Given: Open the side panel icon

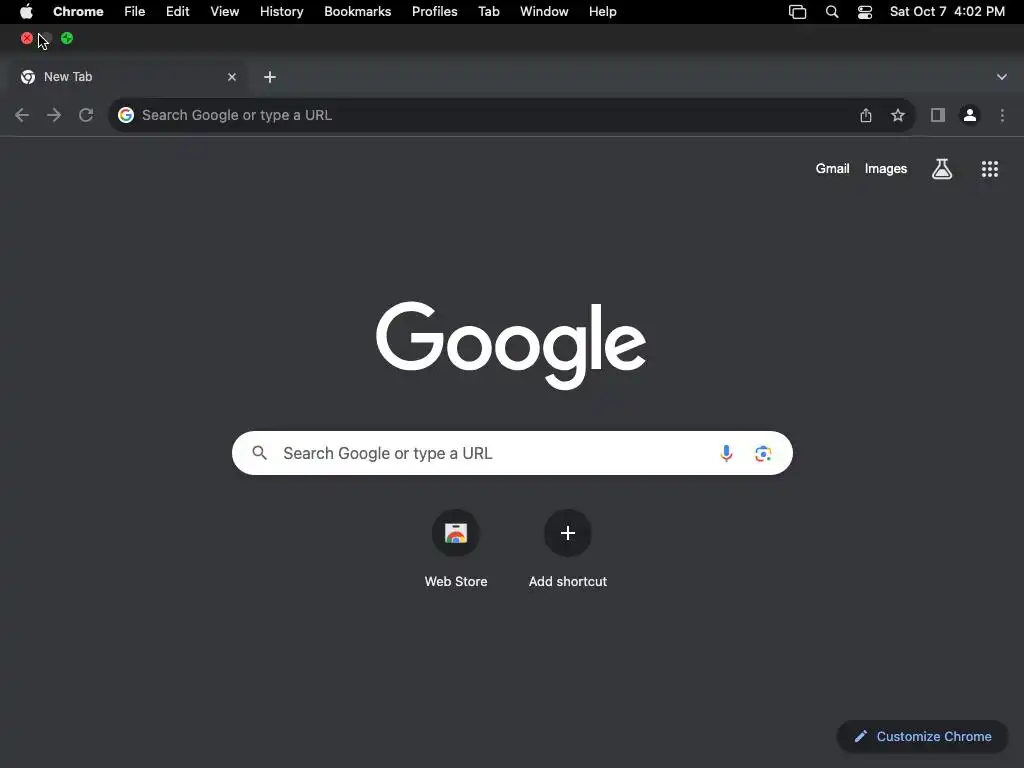Looking at the screenshot, I should 938,116.
